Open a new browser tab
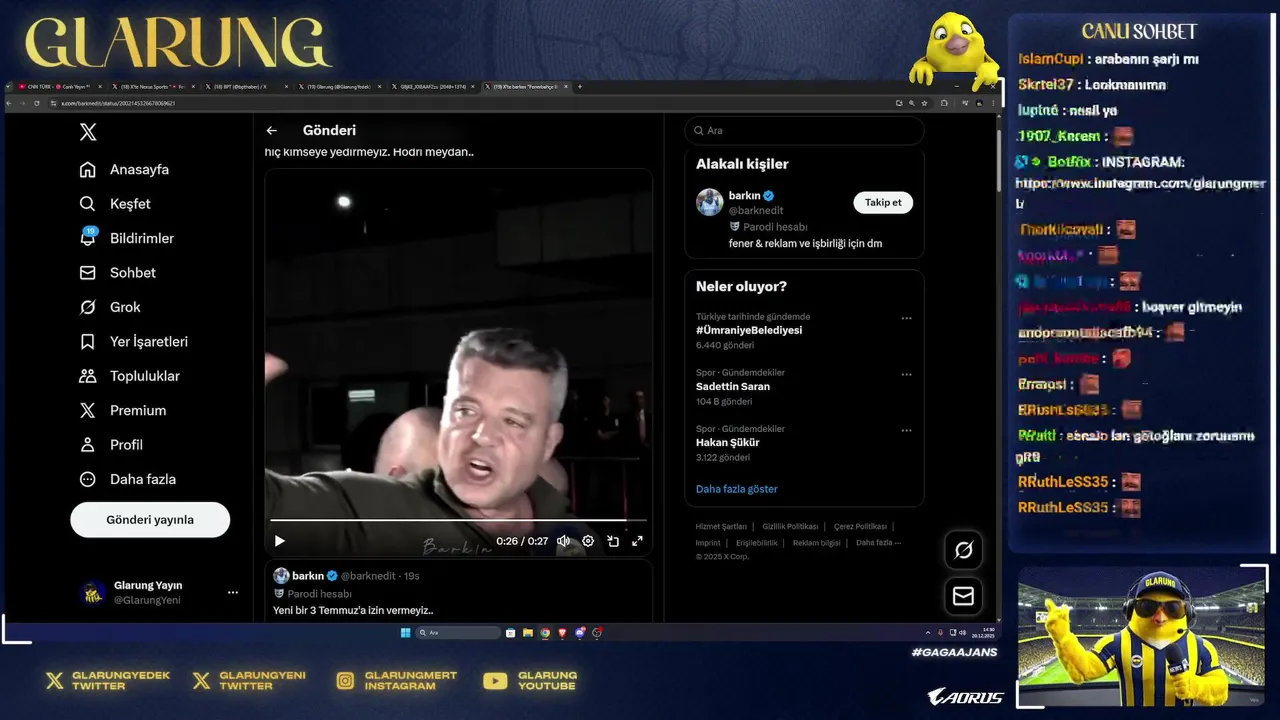Image resolution: width=1280 pixels, height=720 pixels. pyautogui.click(x=580, y=87)
